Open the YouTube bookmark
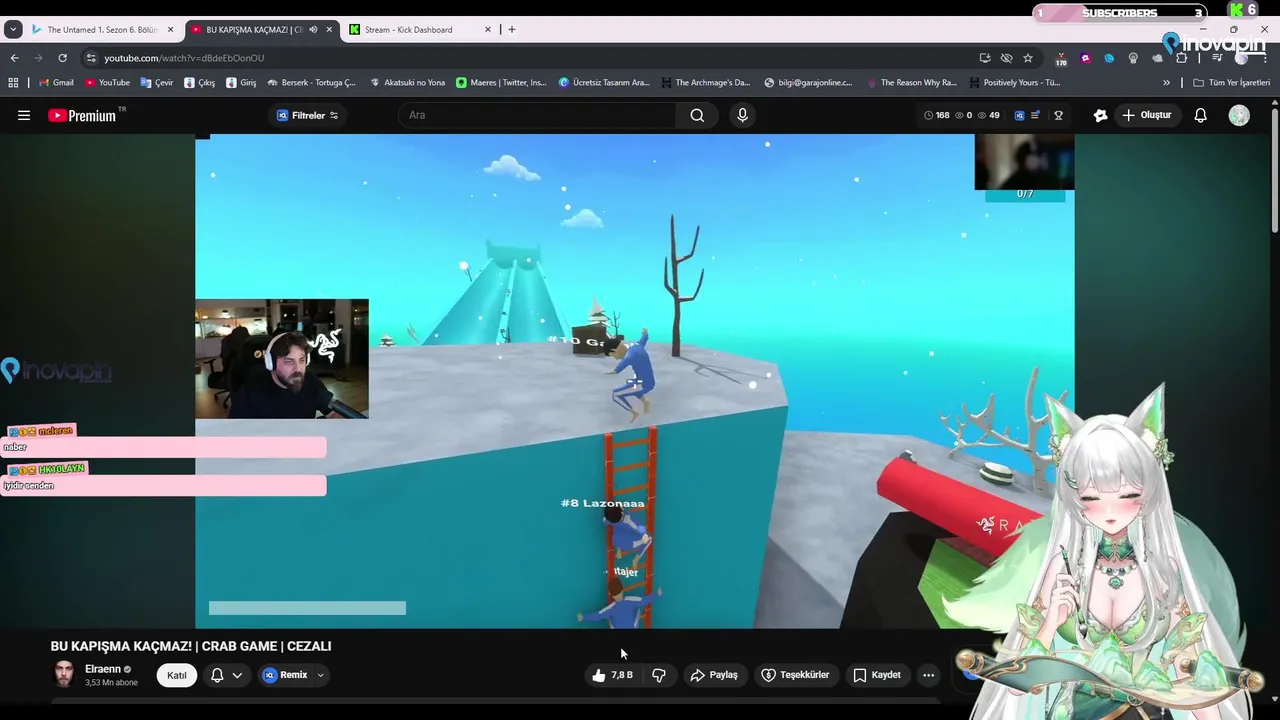The width and height of the screenshot is (1280, 720). 107,83
